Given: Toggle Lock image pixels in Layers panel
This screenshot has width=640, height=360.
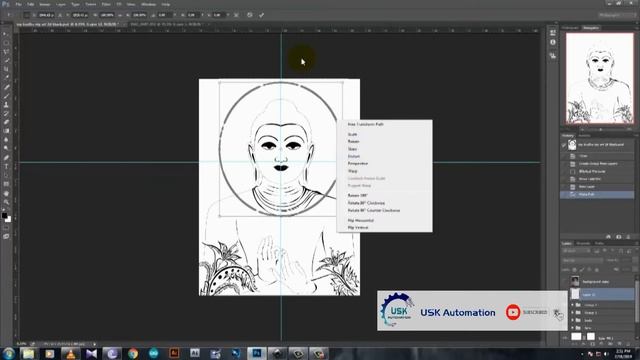Looking at the screenshot, I should (x=582, y=269).
